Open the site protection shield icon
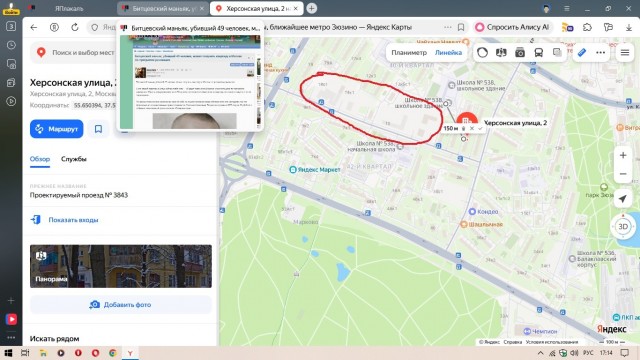Image resolution: width=640 pixels, height=360 pixels. tap(95, 27)
